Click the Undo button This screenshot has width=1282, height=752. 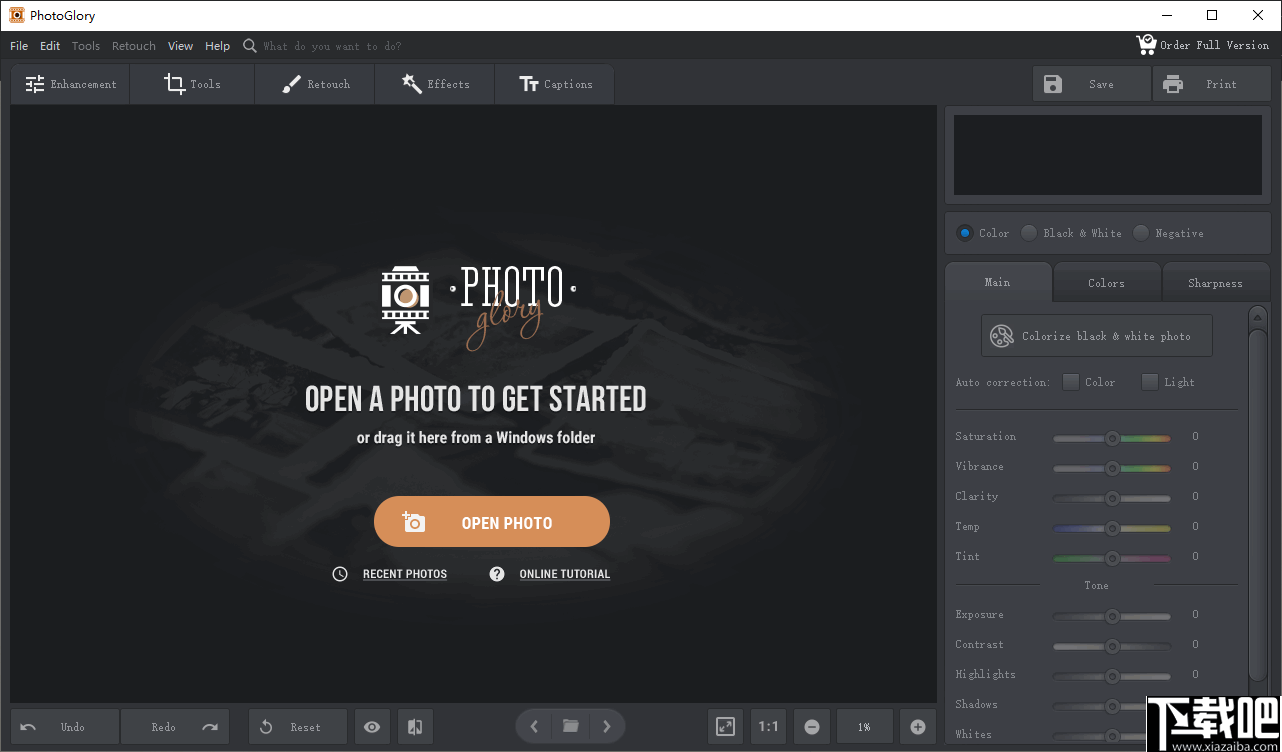click(x=65, y=727)
